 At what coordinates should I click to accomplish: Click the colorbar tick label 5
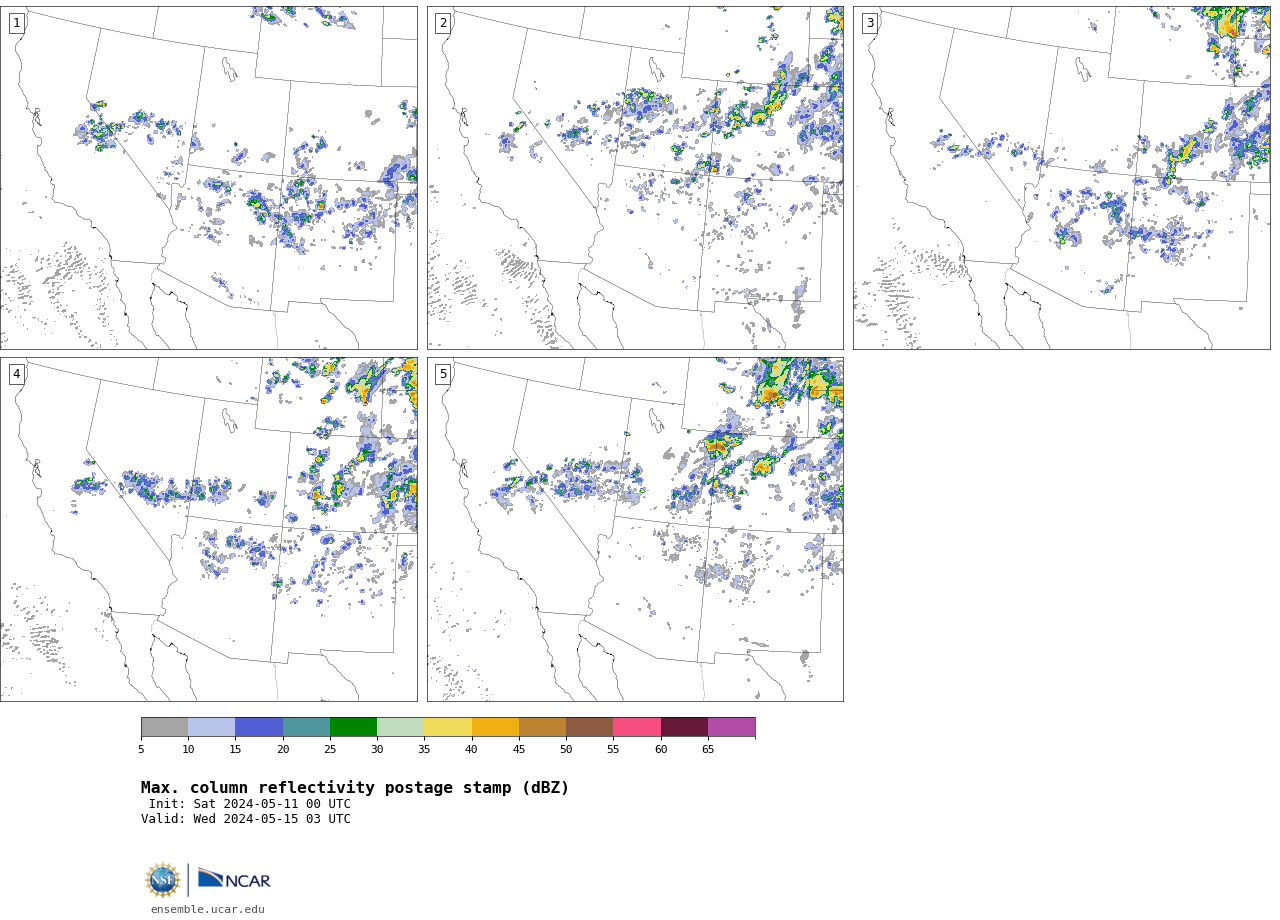pyautogui.click(x=141, y=749)
